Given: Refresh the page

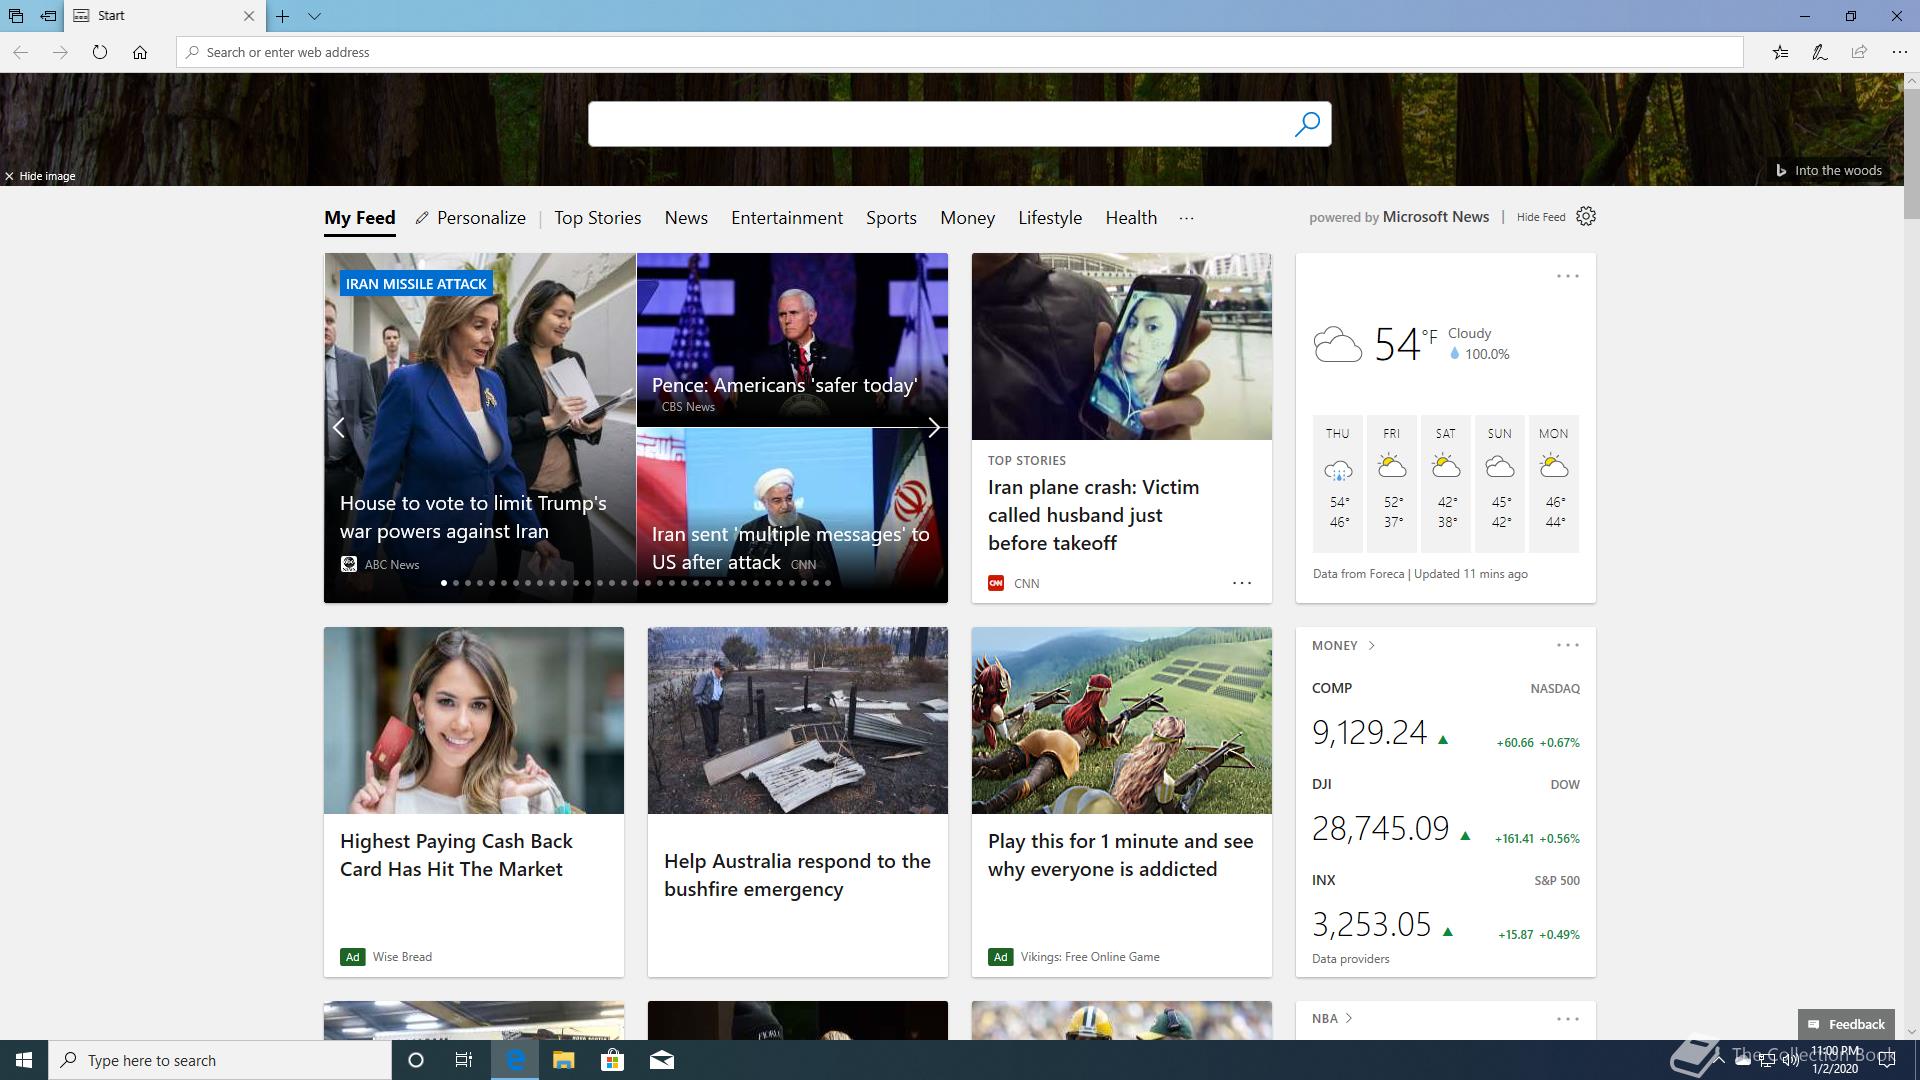Looking at the screenshot, I should [x=100, y=52].
